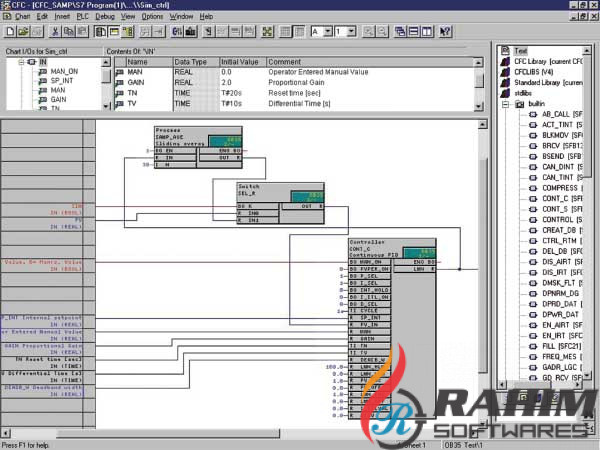Click the yellow-green overview toolbar icon
The height and width of the screenshot is (450, 600).
coord(127,31)
